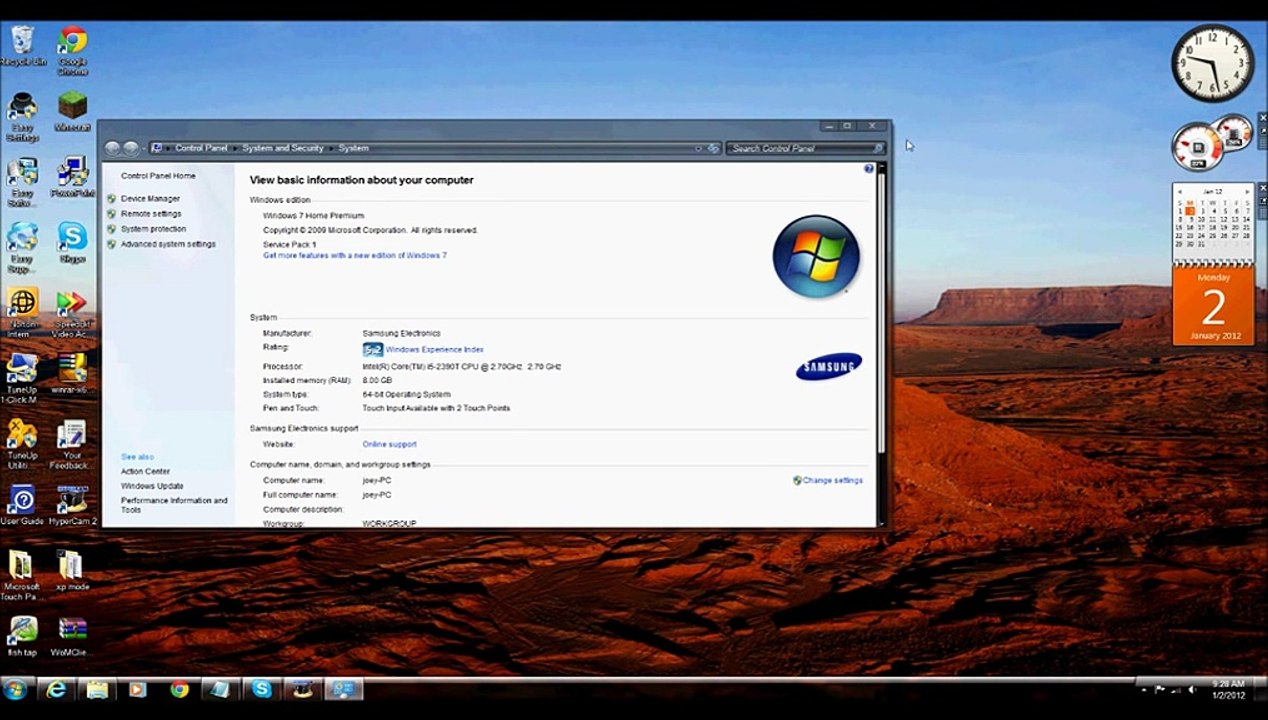1268x720 pixels.
Task: Open Performance Information and Tools
Action: click(x=174, y=505)
